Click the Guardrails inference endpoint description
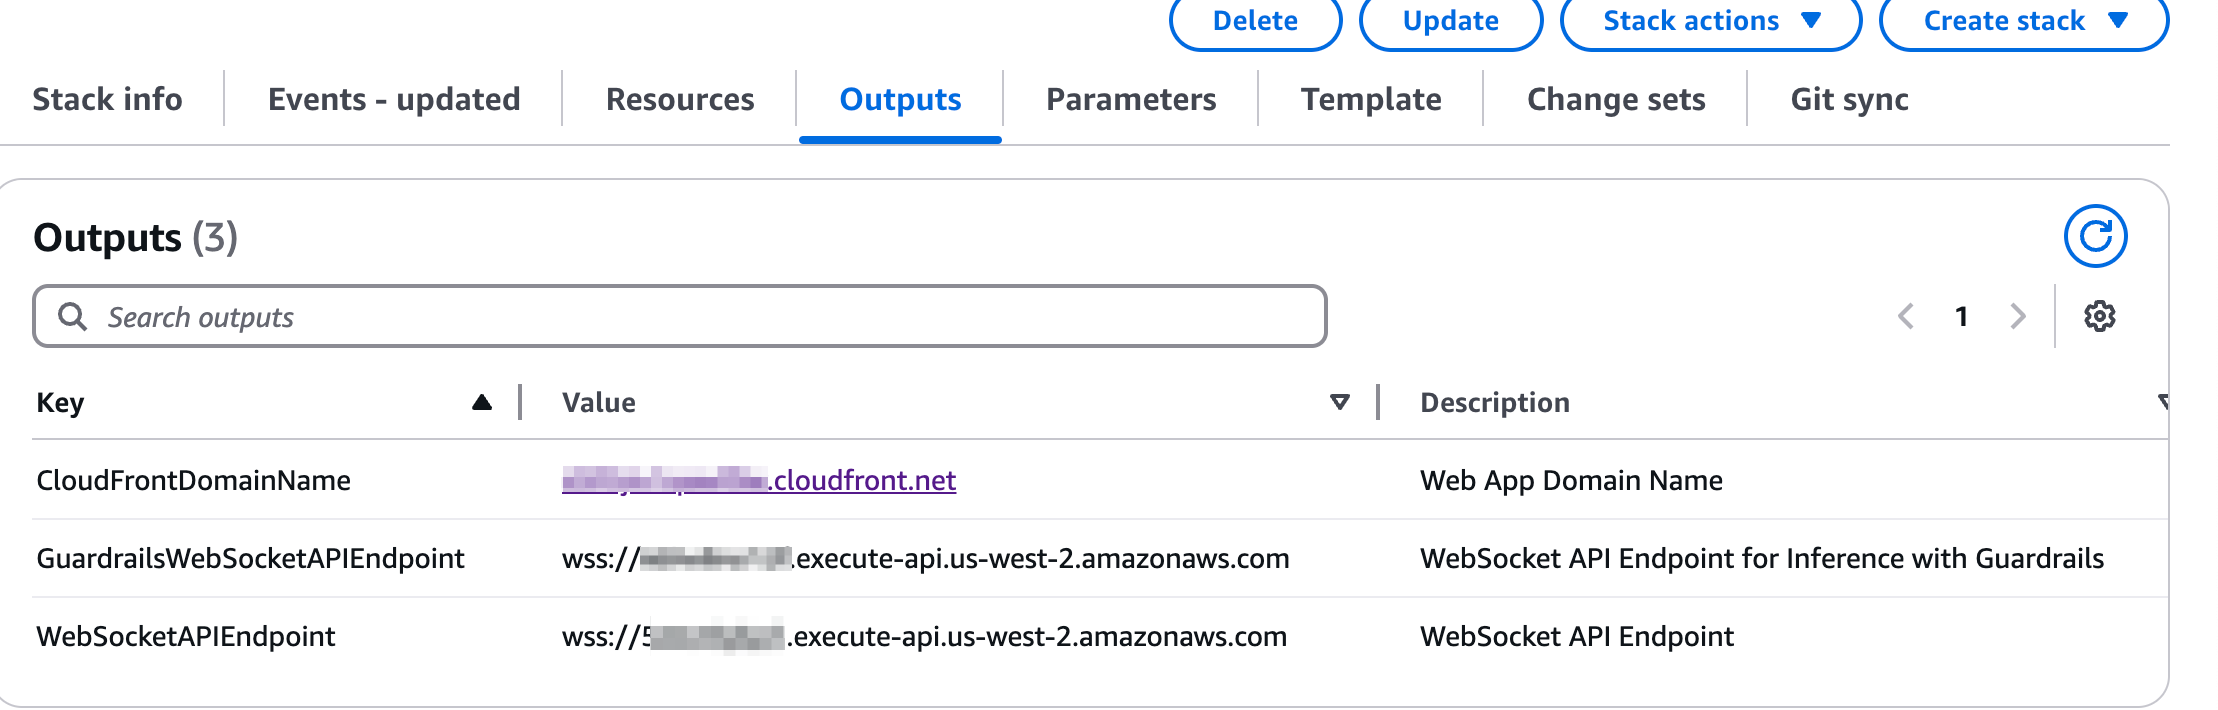Image resolution: width=2218 pixels, height=710 pixels. (x=1762, y=558)
